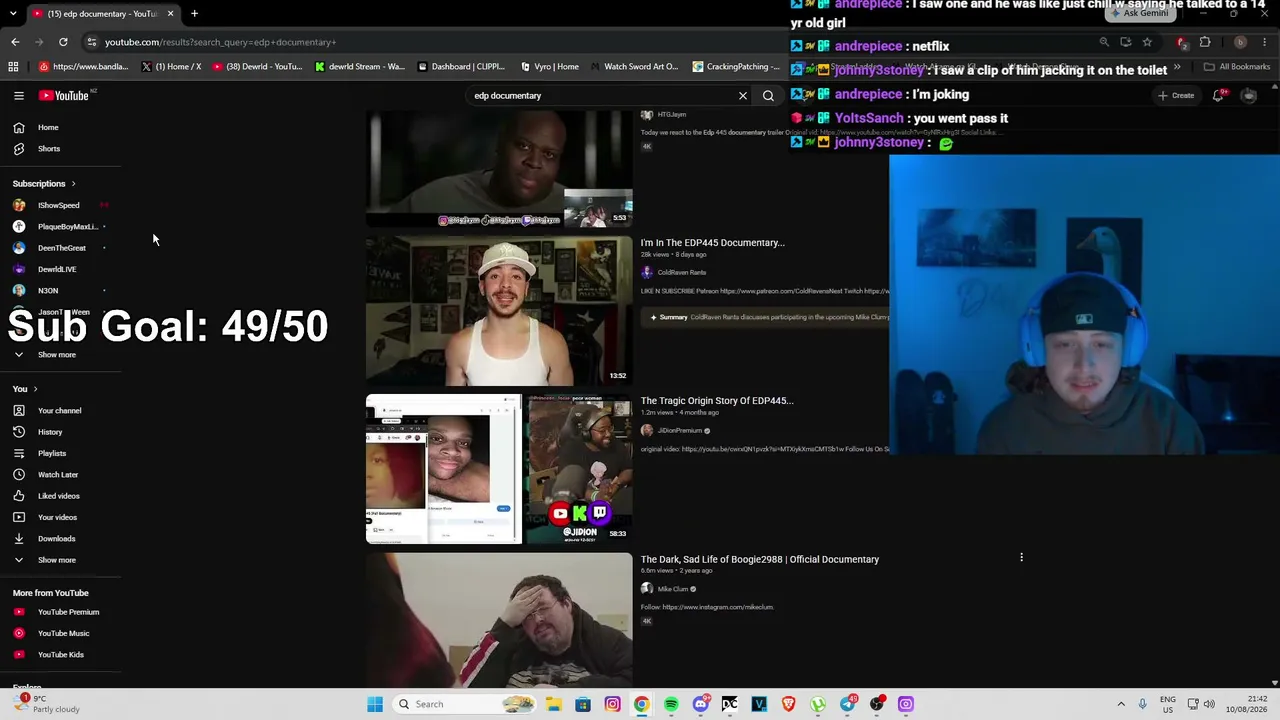Close the edp documentary YouTube tab
1280x720 pixels.
point(170,14)
